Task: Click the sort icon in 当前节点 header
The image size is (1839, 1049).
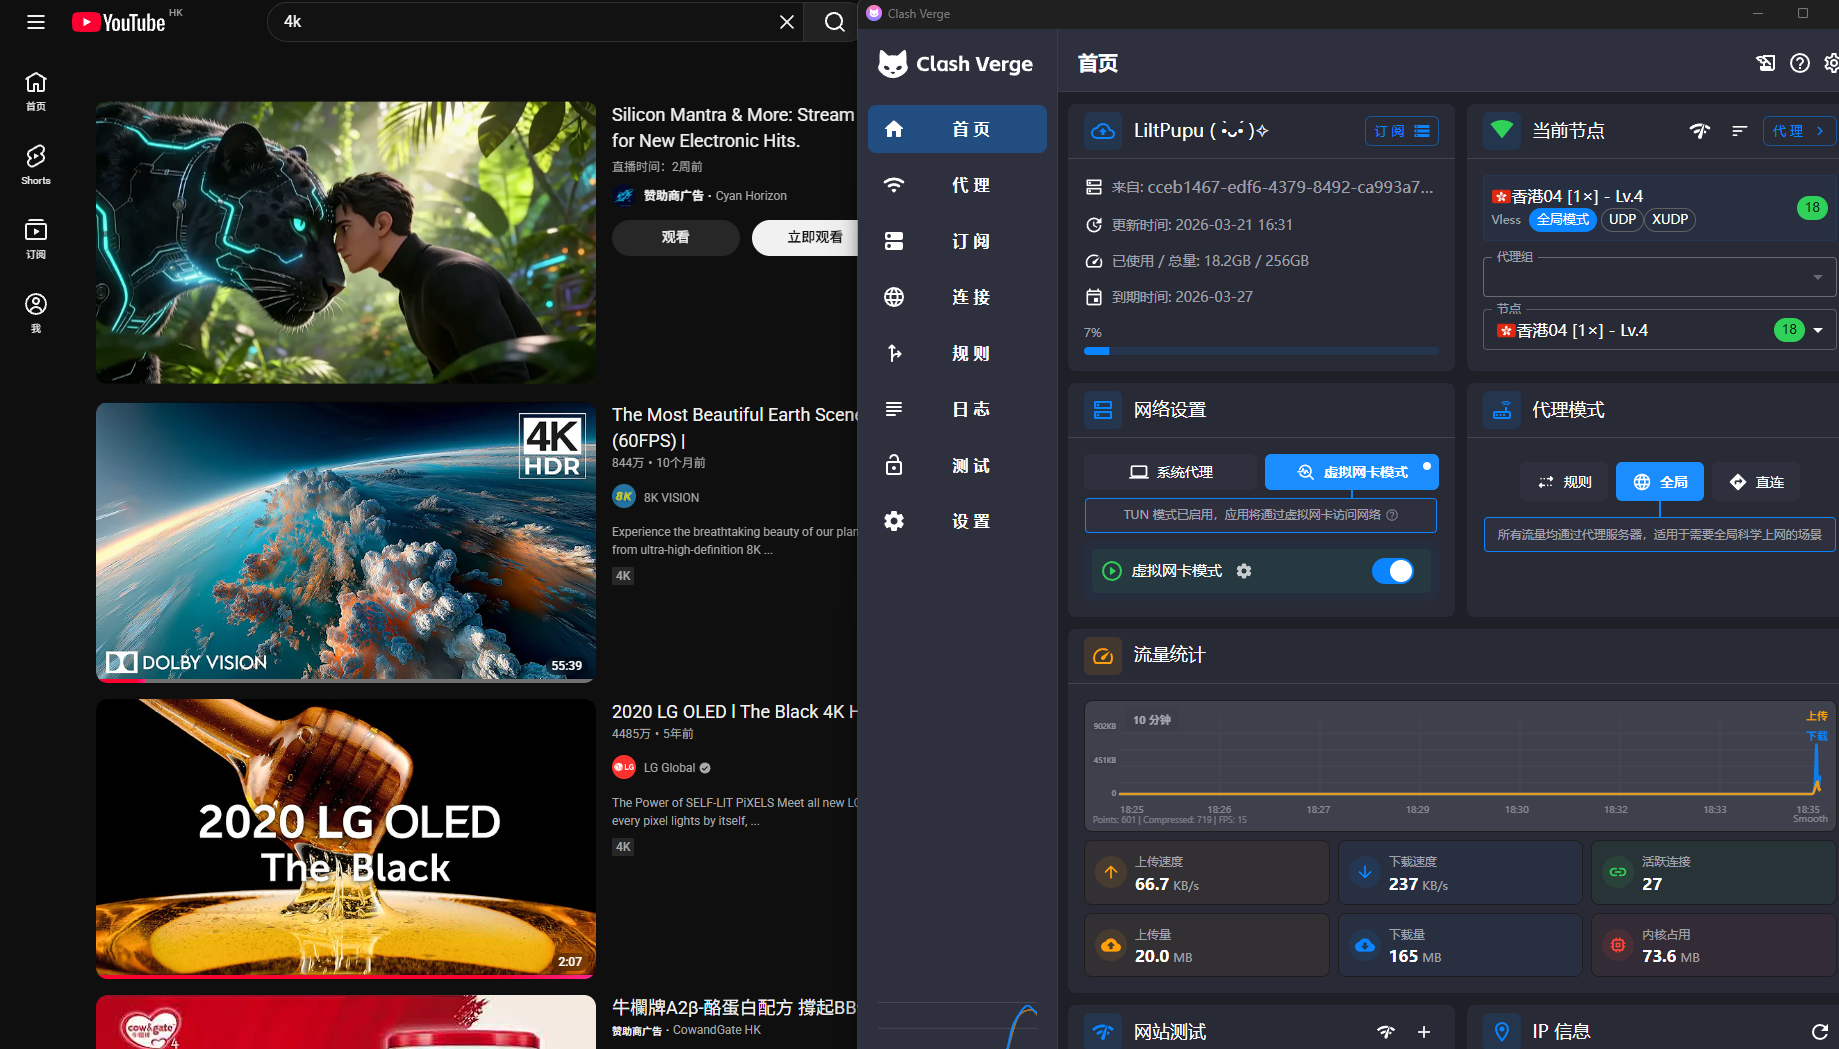Action: [1740, 131]
